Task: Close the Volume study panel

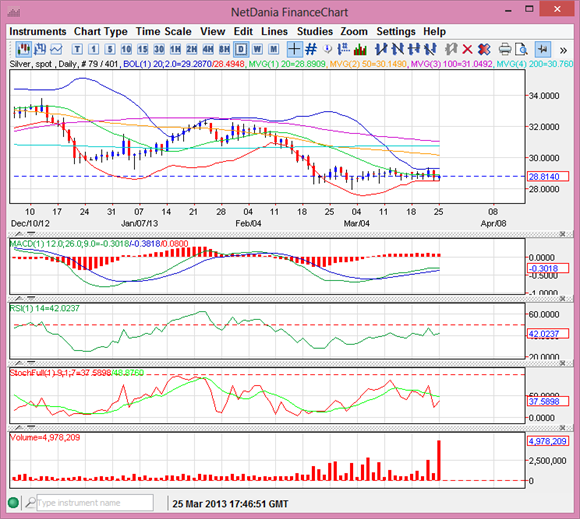Action: click(x=562, y=427)
